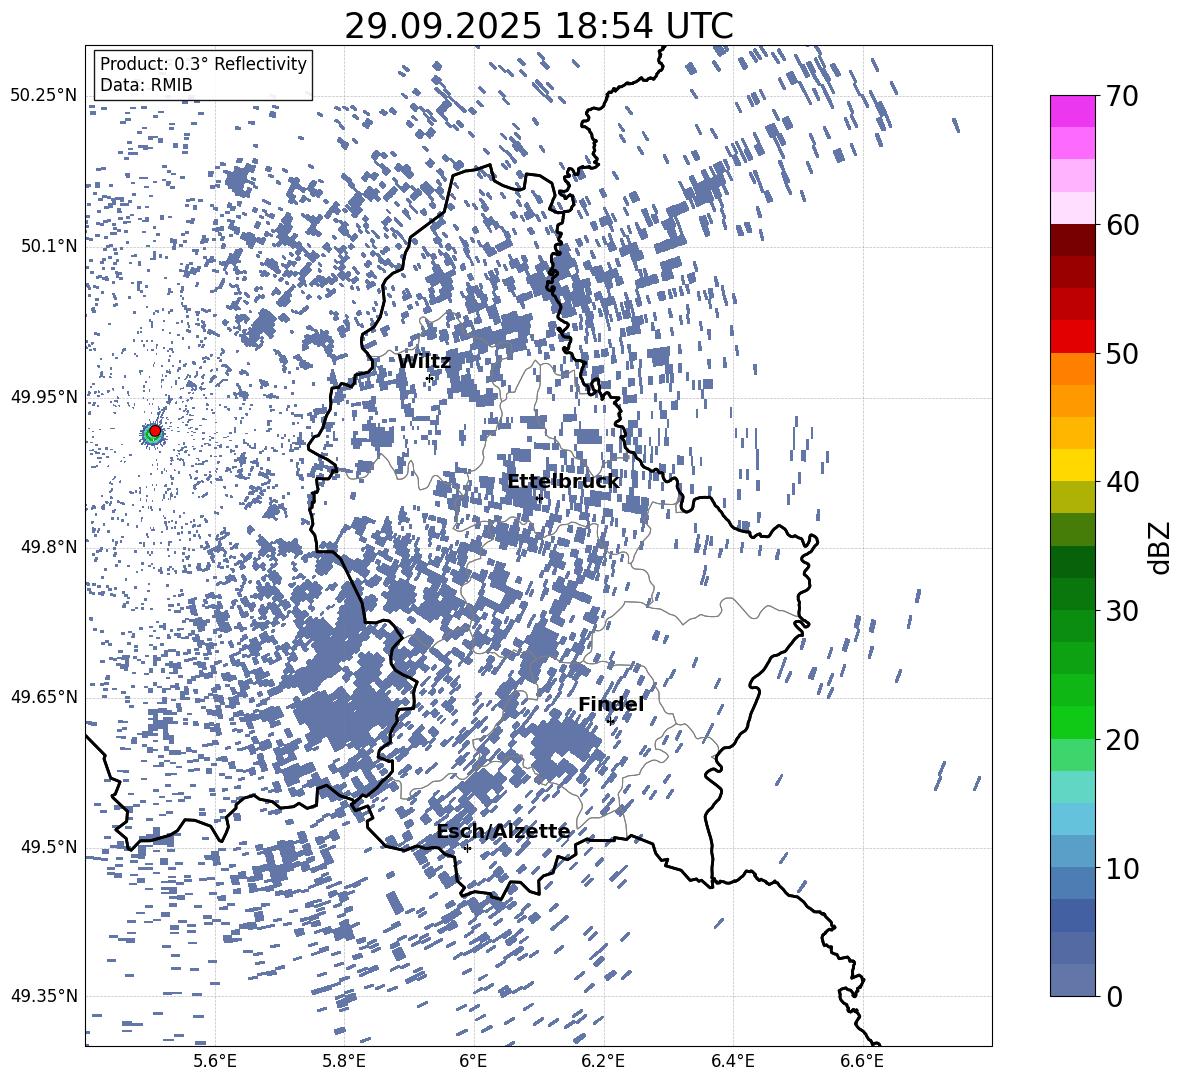Click the 10 tick label on colorbar

(x=1122, y=868)
